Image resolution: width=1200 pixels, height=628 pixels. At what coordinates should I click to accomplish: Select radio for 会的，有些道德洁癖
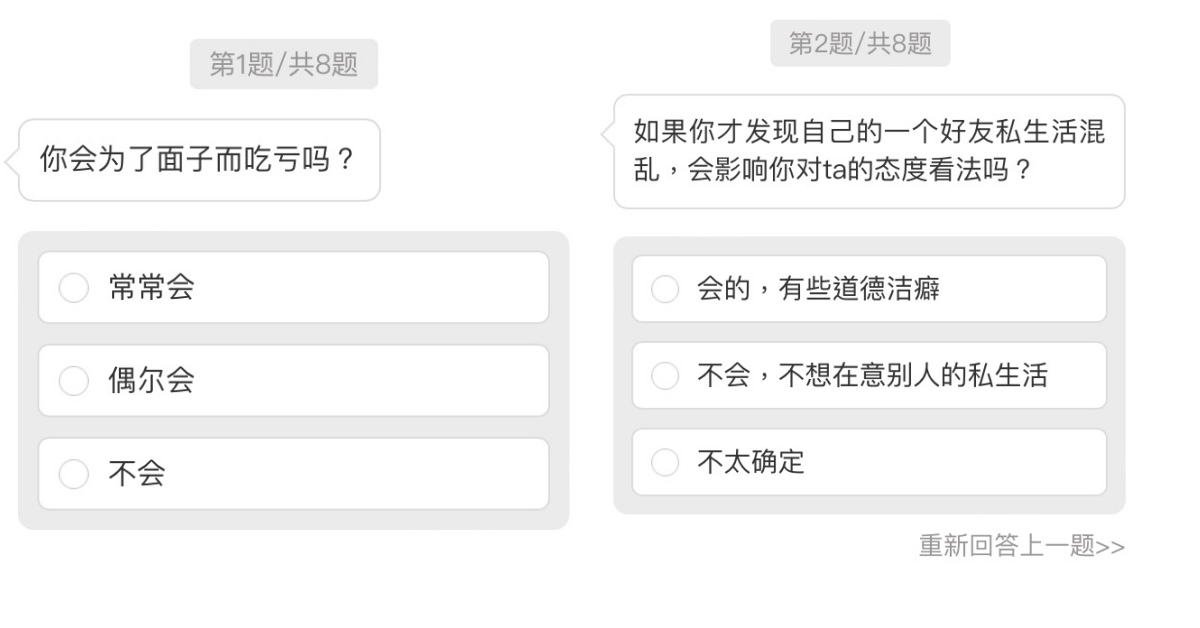pyautogui.click(x=665, y=290)
